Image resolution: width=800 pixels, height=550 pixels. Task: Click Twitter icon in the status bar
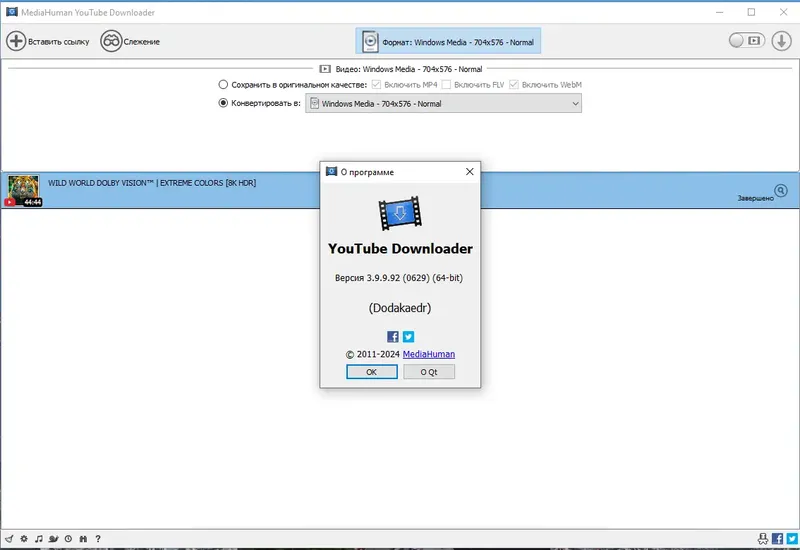pos(792,539)
